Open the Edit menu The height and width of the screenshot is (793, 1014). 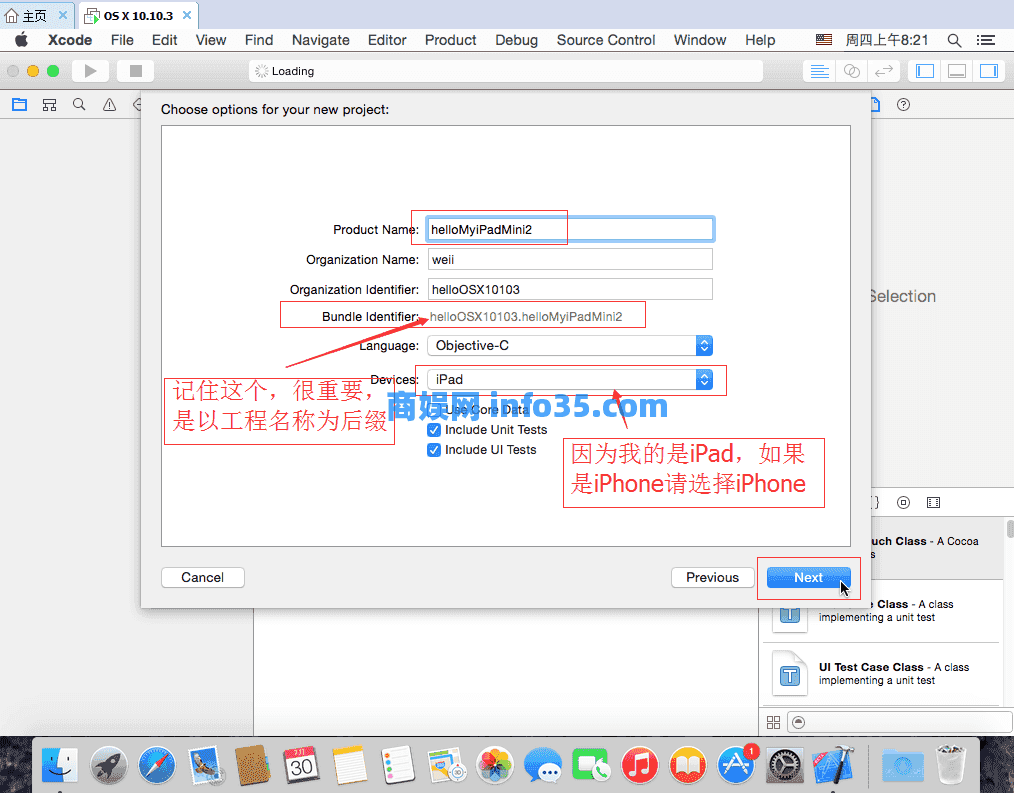click(164, 40)
